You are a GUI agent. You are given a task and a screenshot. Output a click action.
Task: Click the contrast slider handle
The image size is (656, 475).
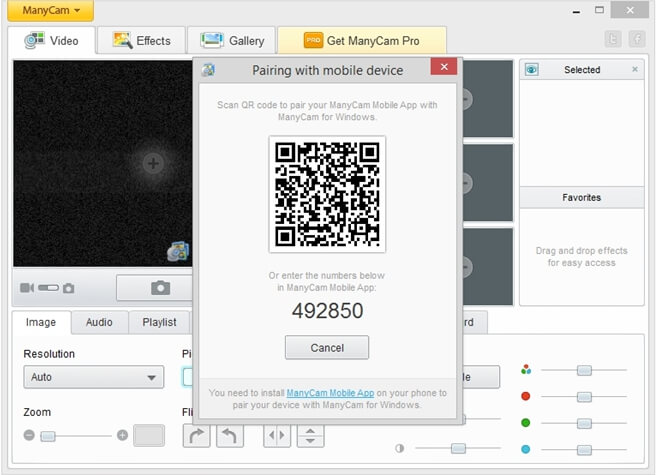point(459,449)
